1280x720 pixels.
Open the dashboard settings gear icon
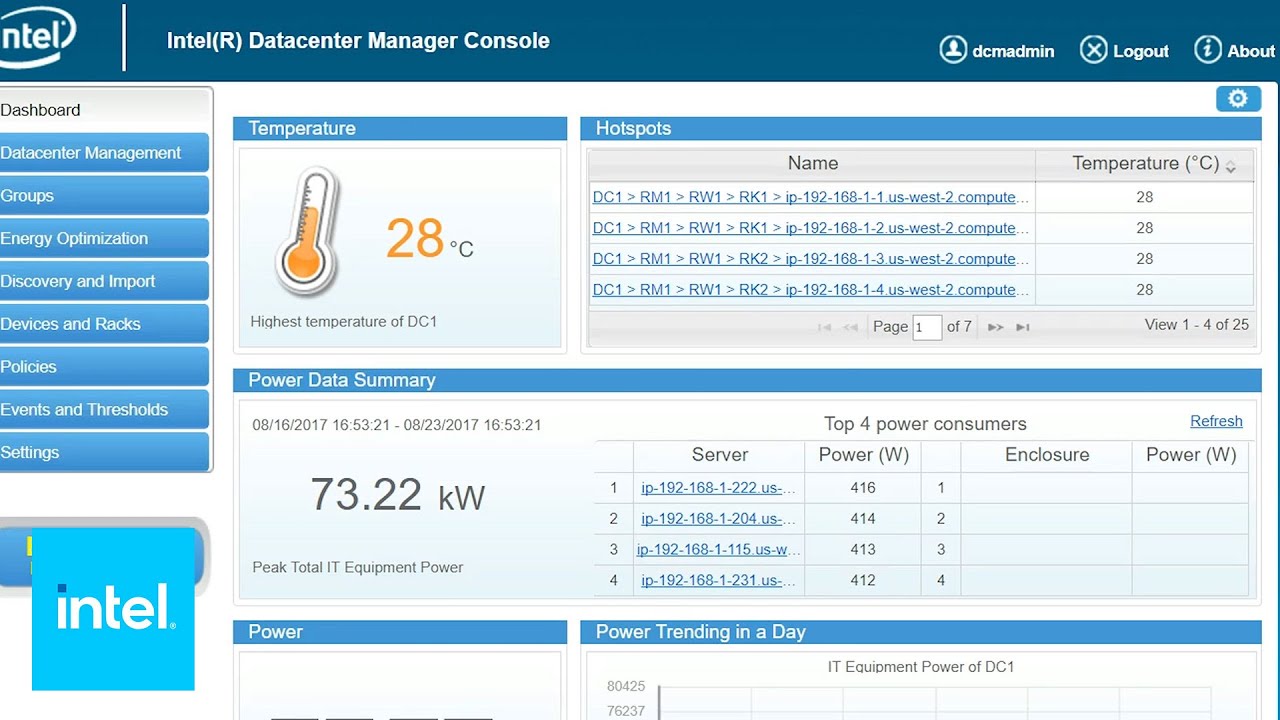1238,98
